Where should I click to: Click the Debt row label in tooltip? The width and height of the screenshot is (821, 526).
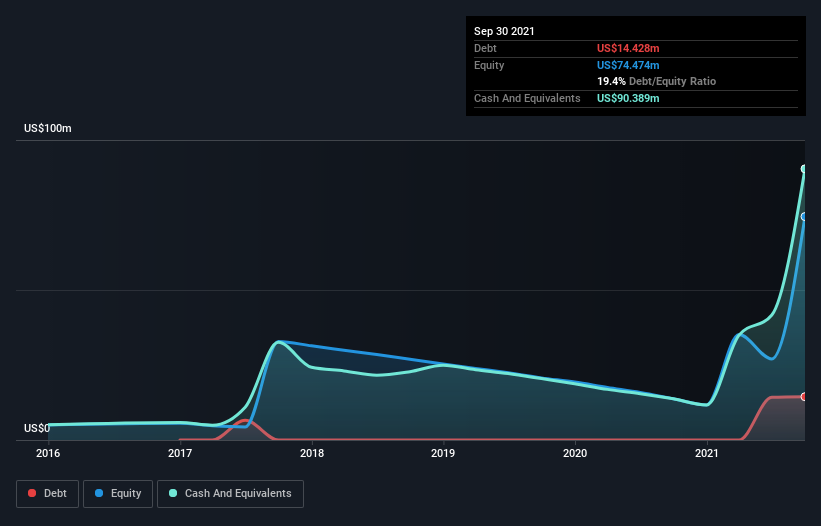[x=485, y=48]
